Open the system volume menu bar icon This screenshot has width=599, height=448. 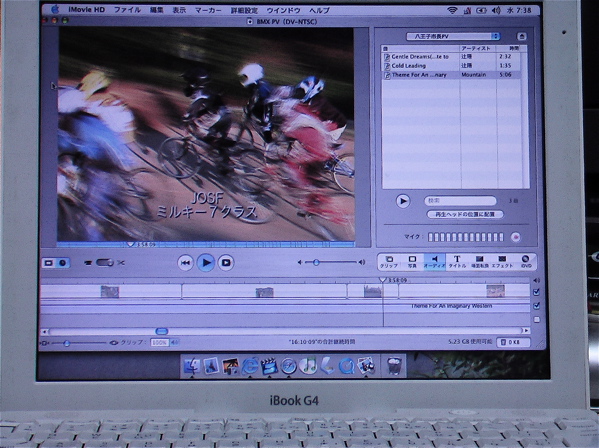(496, 10)
